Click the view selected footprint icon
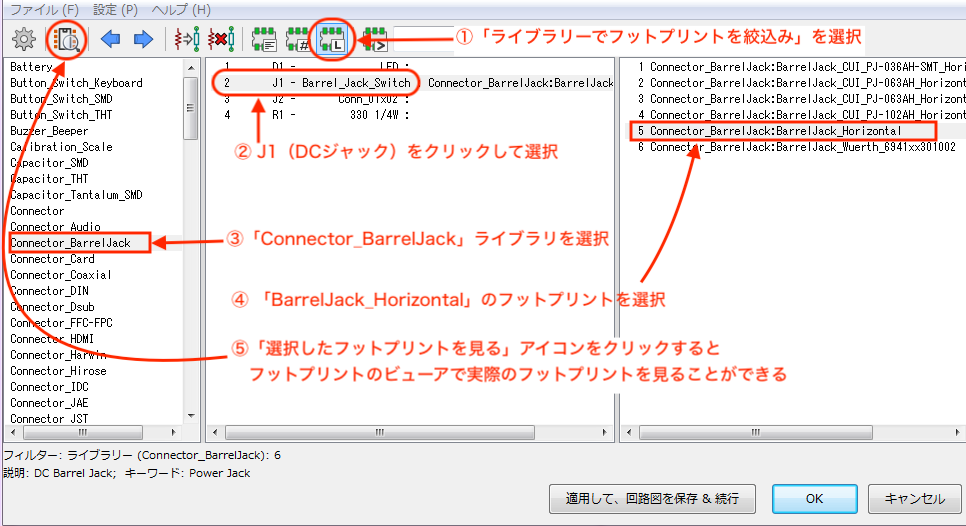966x526 pixels. (67, 40)
